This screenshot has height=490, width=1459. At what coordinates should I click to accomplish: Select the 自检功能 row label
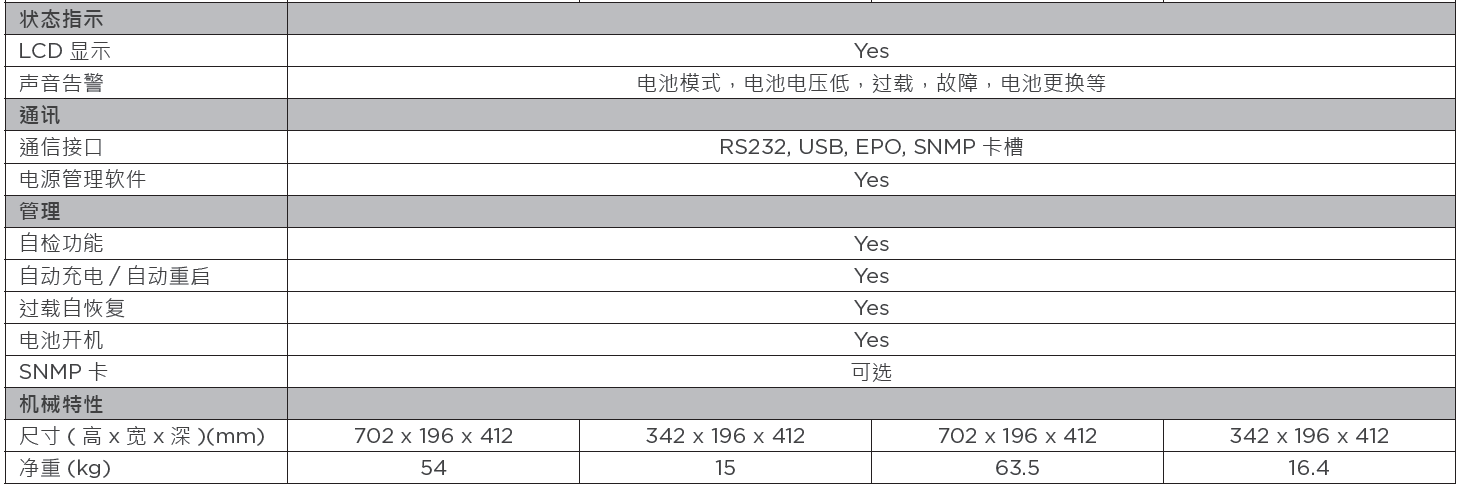[x=61, y=243]
